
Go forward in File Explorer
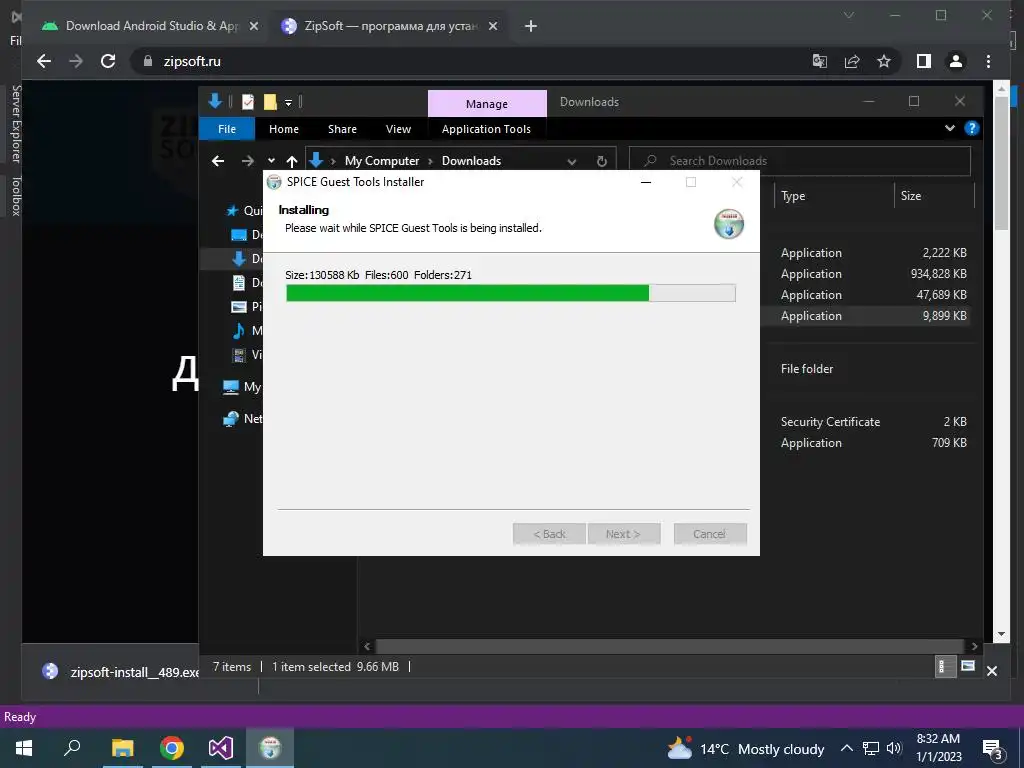[x=248, y=161]
